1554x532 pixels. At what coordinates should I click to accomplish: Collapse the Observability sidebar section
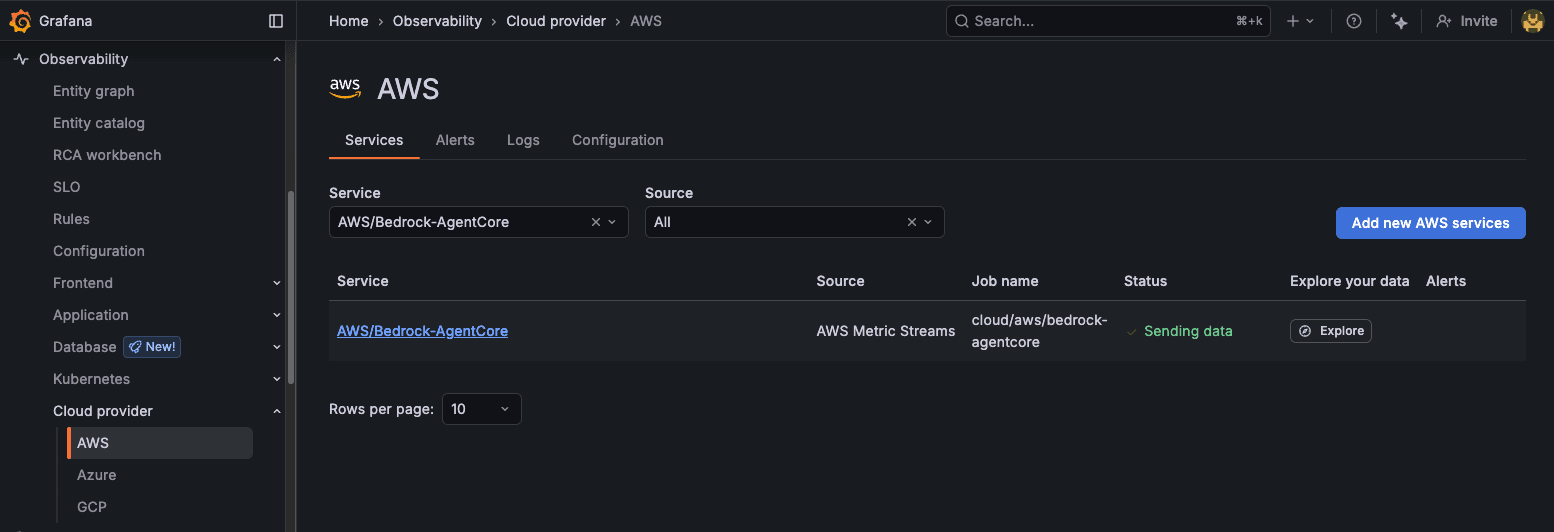(277, 59)
